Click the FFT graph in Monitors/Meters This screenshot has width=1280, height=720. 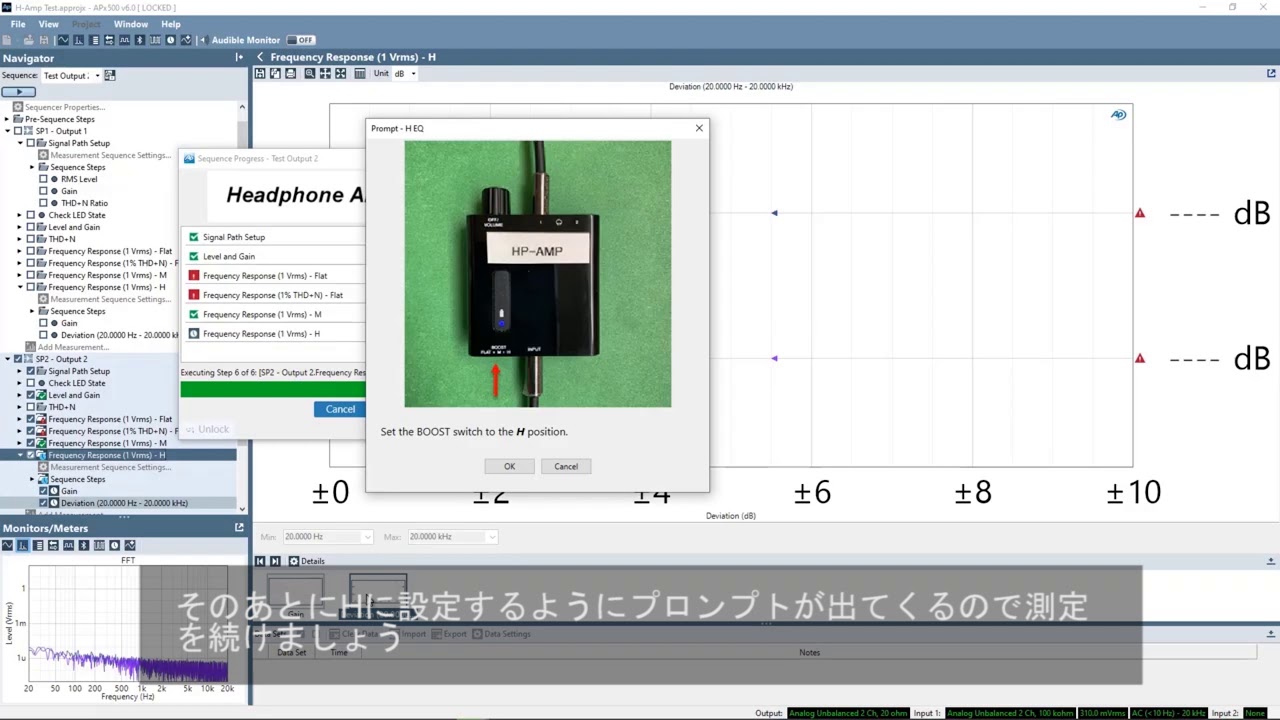(x=128, y=622)
